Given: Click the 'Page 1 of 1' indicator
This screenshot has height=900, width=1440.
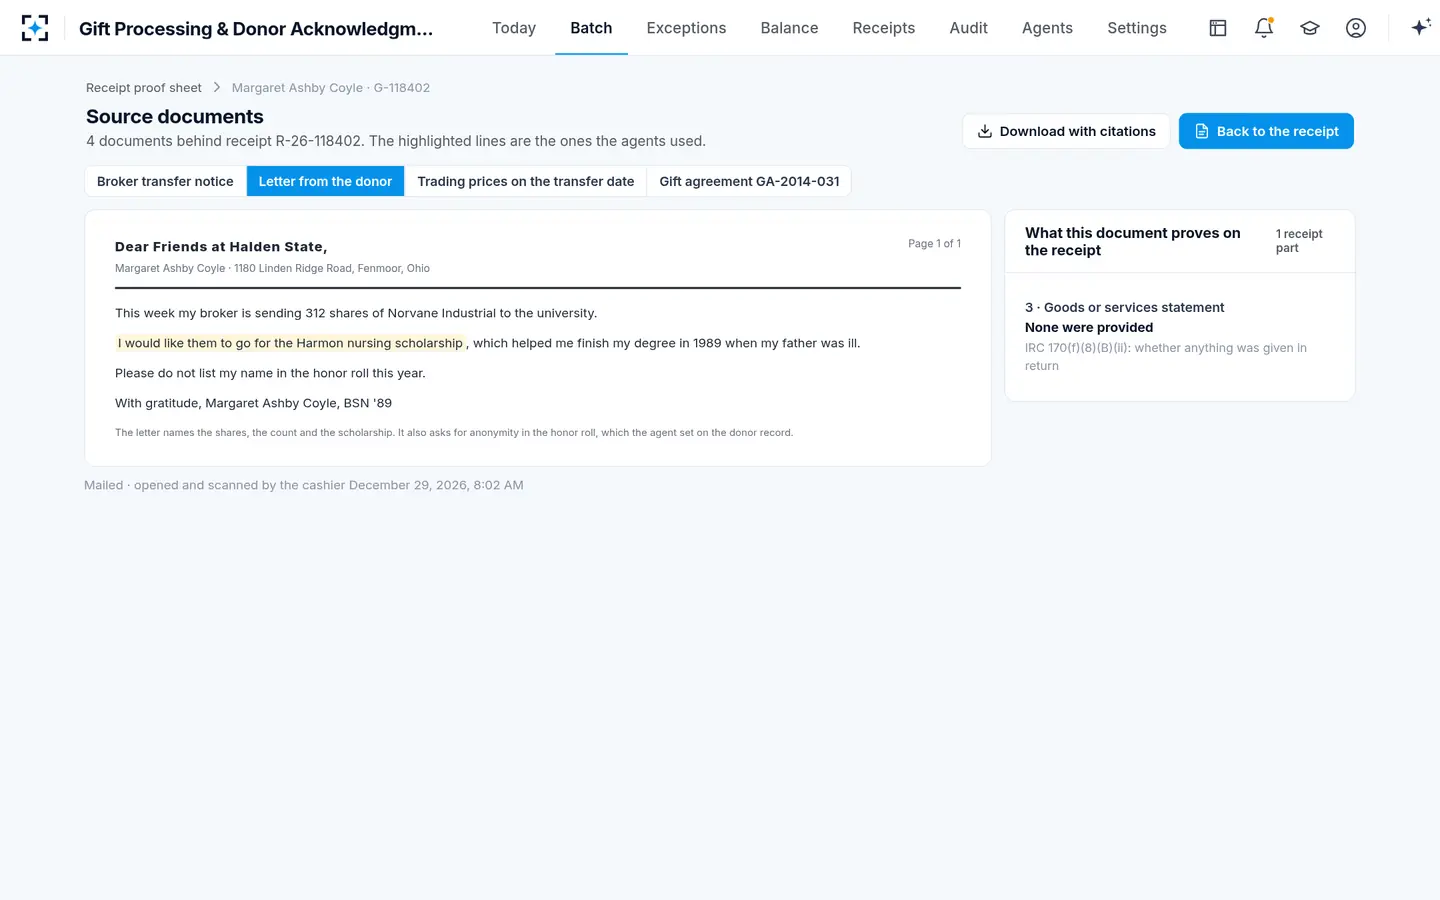Looking at the screenshot, I should 934,244.
